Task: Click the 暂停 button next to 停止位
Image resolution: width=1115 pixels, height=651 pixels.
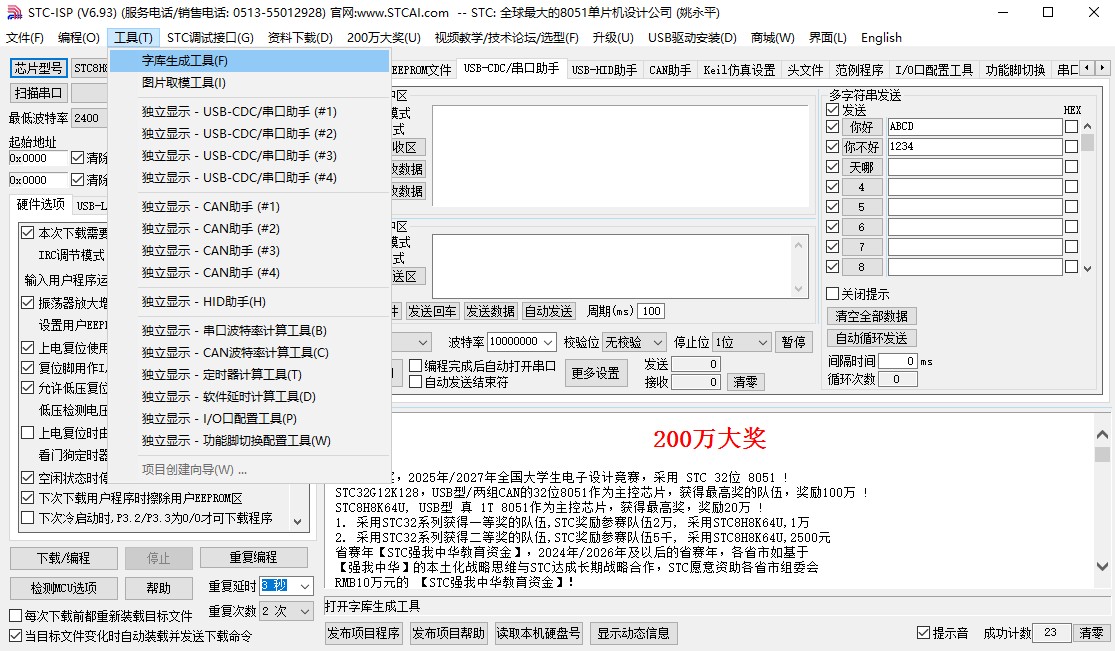Action: pyautogui.click(x=794, y=342)
